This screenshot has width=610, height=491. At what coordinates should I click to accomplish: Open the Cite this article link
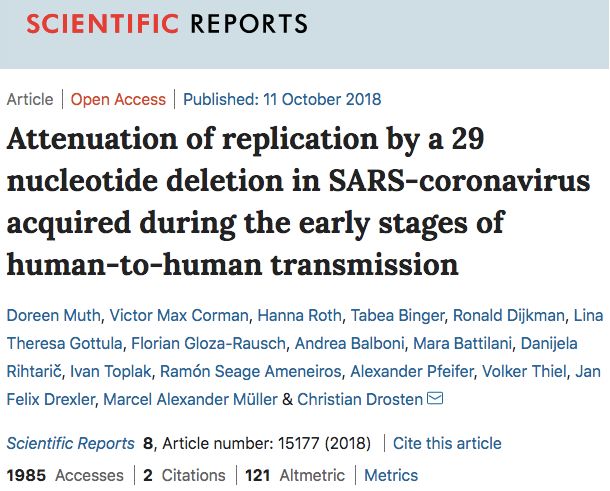(447, 442)
